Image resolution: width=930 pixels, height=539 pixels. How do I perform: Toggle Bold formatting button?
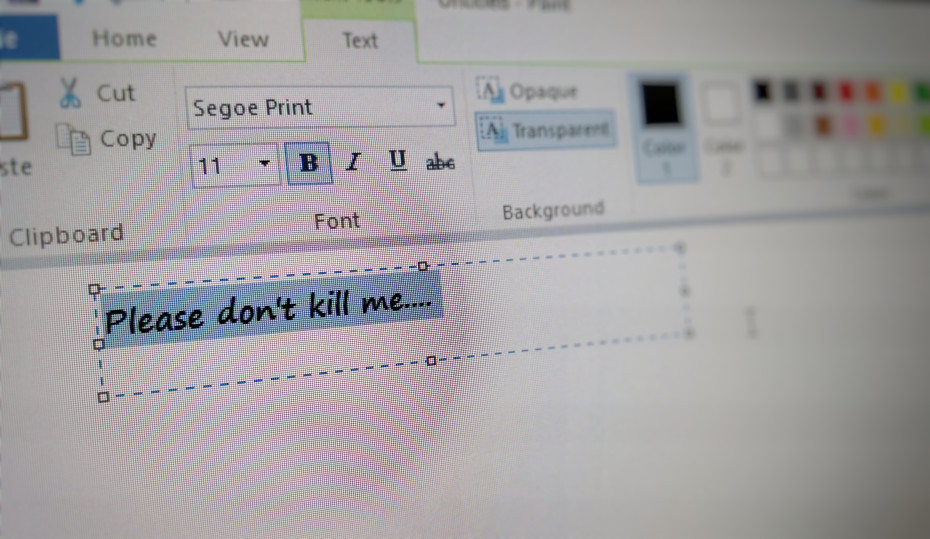[x=309, y=163]
